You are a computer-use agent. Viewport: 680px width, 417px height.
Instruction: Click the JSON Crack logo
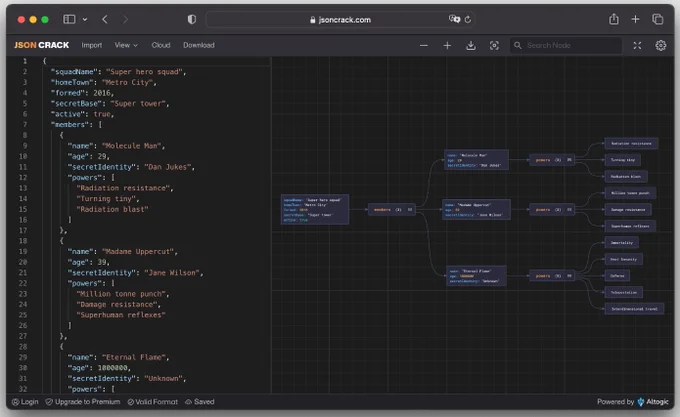point(42,45)
